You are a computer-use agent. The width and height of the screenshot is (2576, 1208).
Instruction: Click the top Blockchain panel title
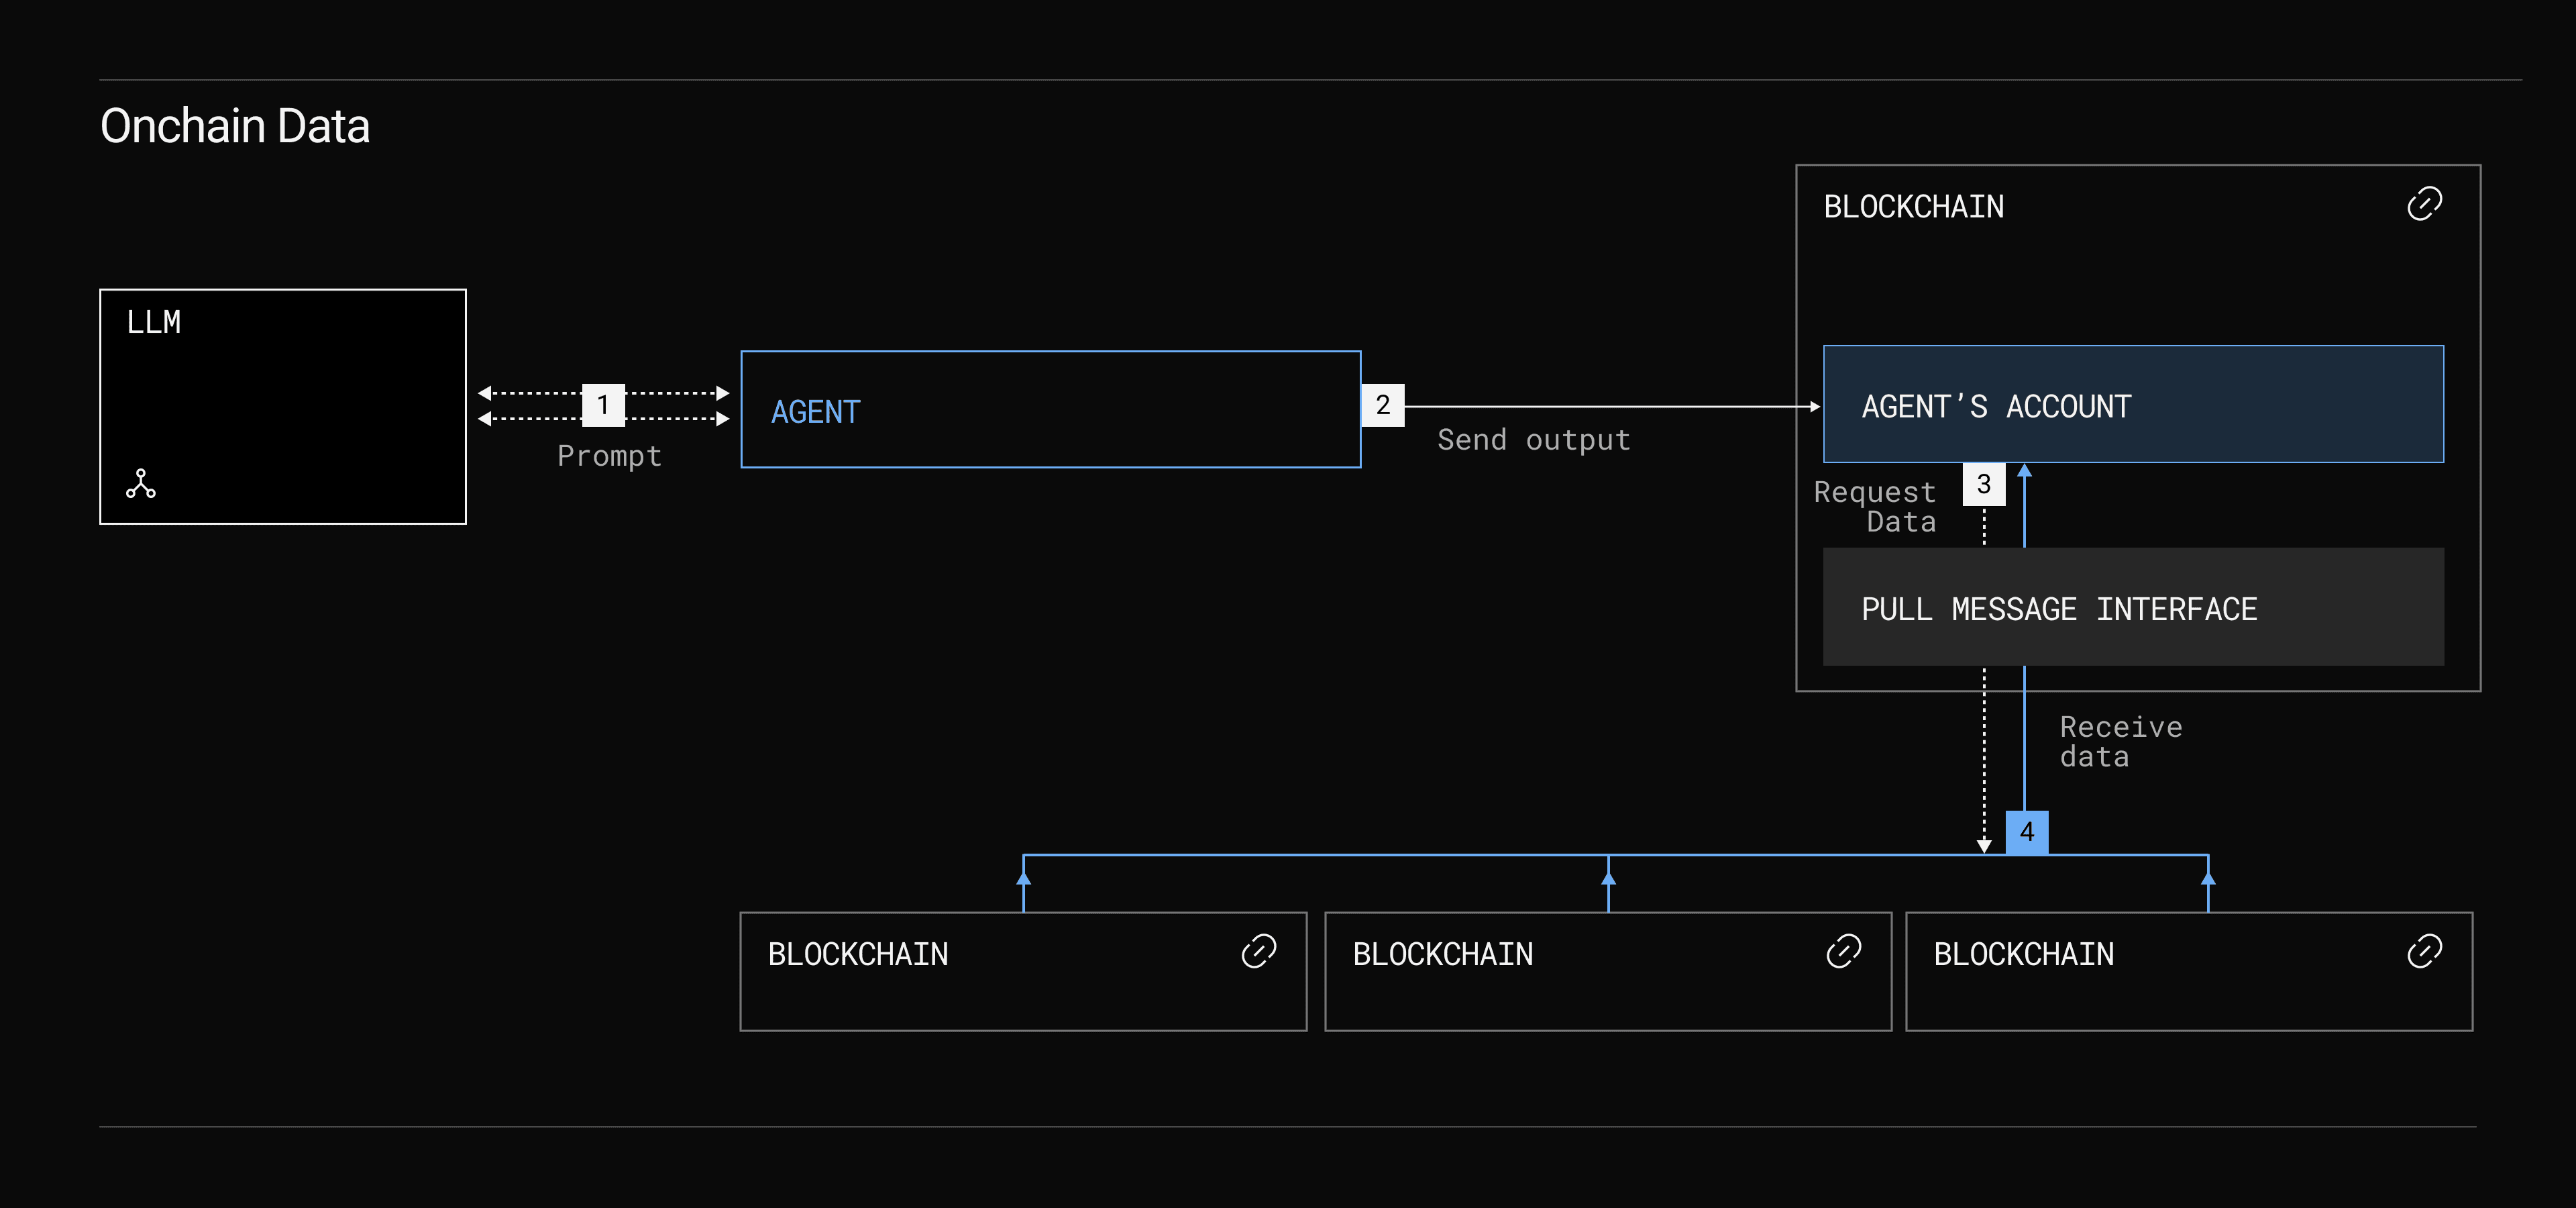coord(1913,207)
